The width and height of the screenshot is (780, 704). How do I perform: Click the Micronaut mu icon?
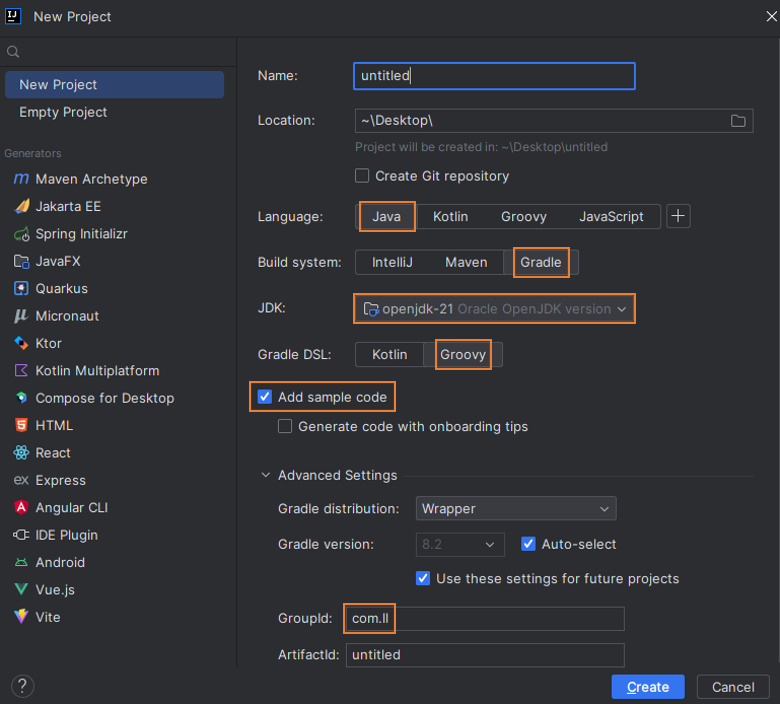[21, 316]
